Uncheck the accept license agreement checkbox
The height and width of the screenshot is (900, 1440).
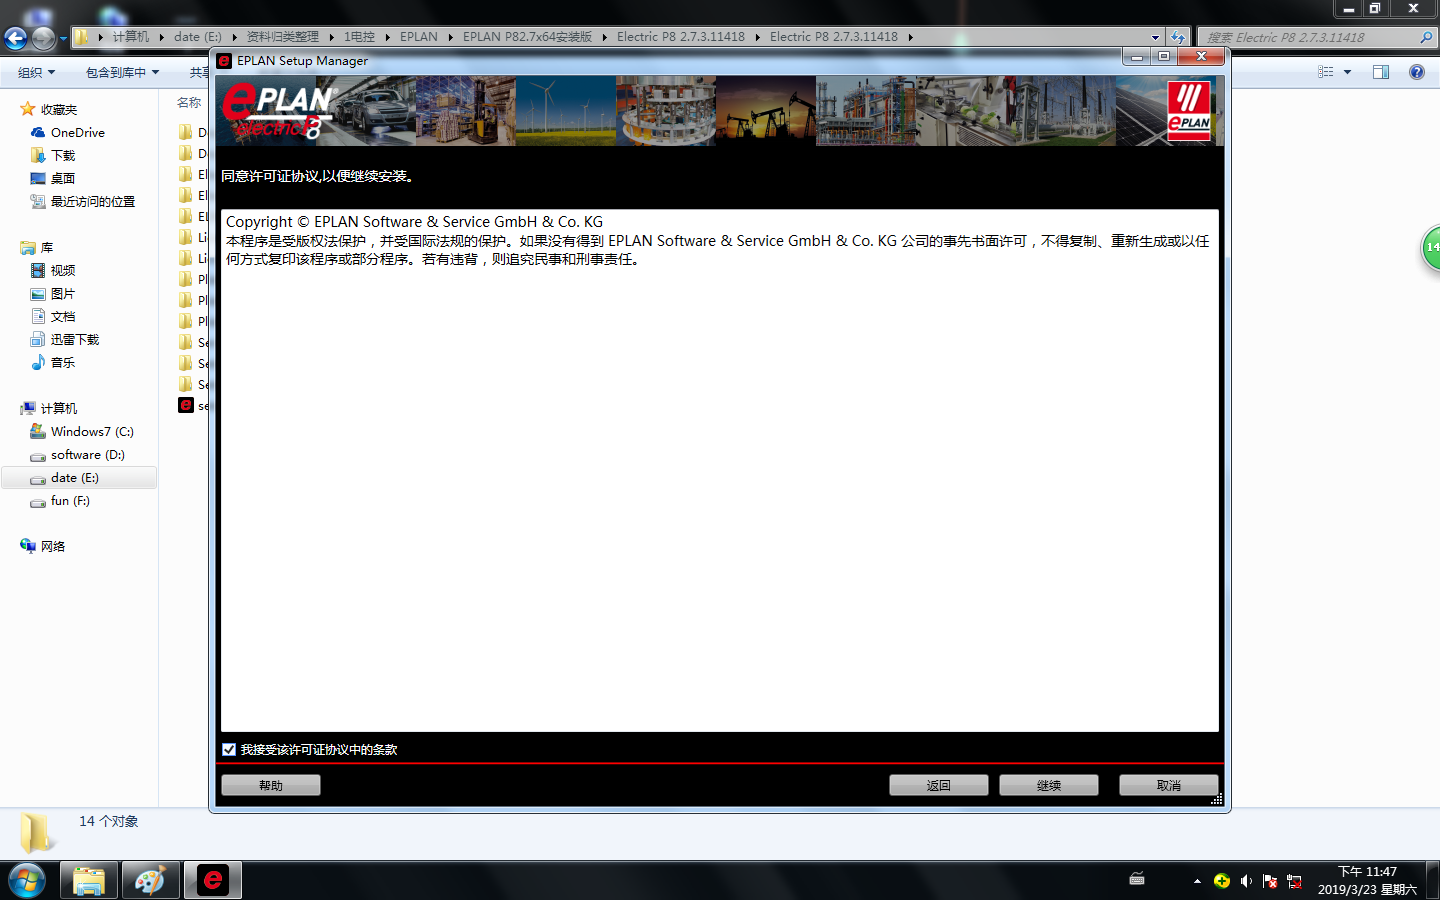[x=229, y=749]
